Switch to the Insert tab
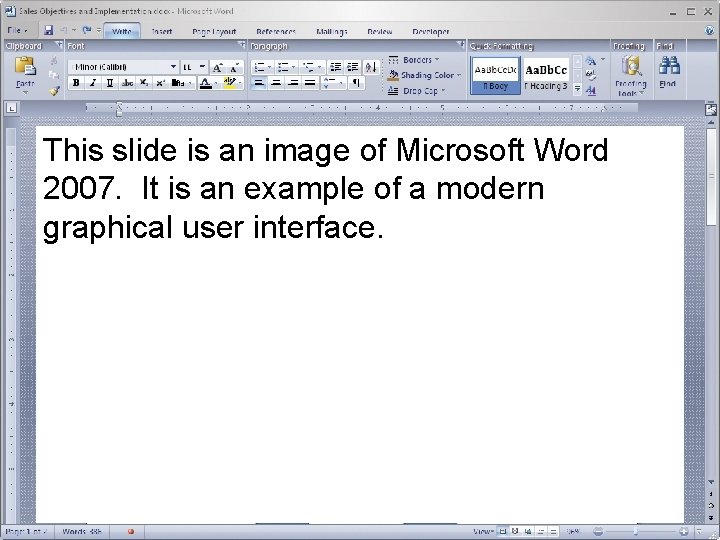720x540 pixels. [162, 32]
